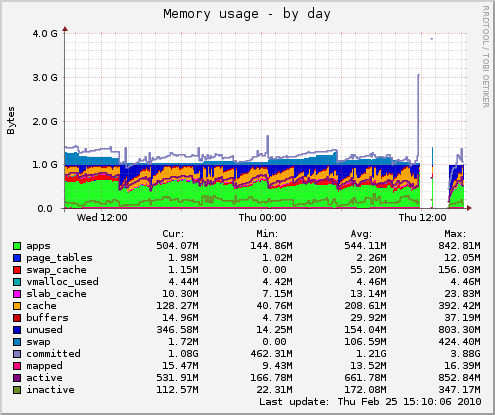
Task: Click the green apps legend swatch
Action: point(17,246)
